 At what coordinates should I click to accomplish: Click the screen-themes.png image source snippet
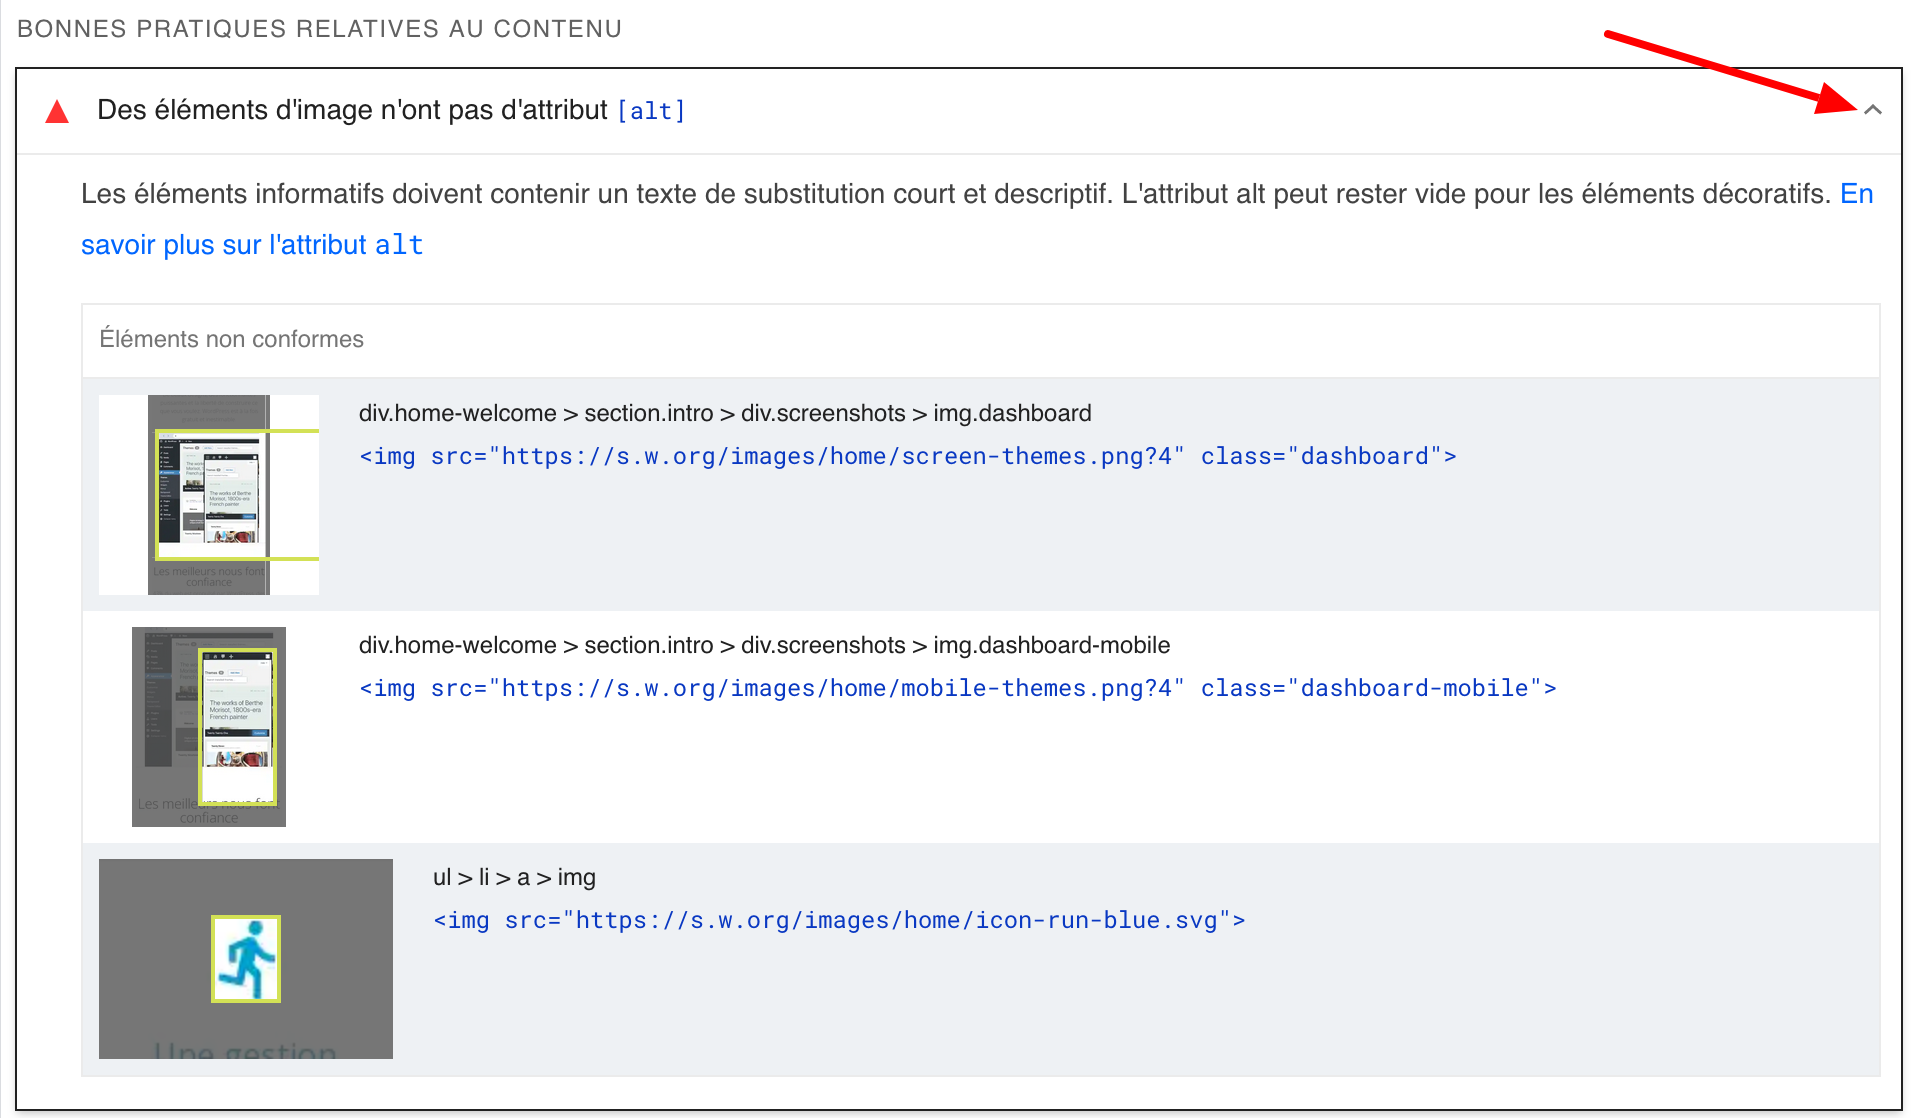[x=905, y=455]
